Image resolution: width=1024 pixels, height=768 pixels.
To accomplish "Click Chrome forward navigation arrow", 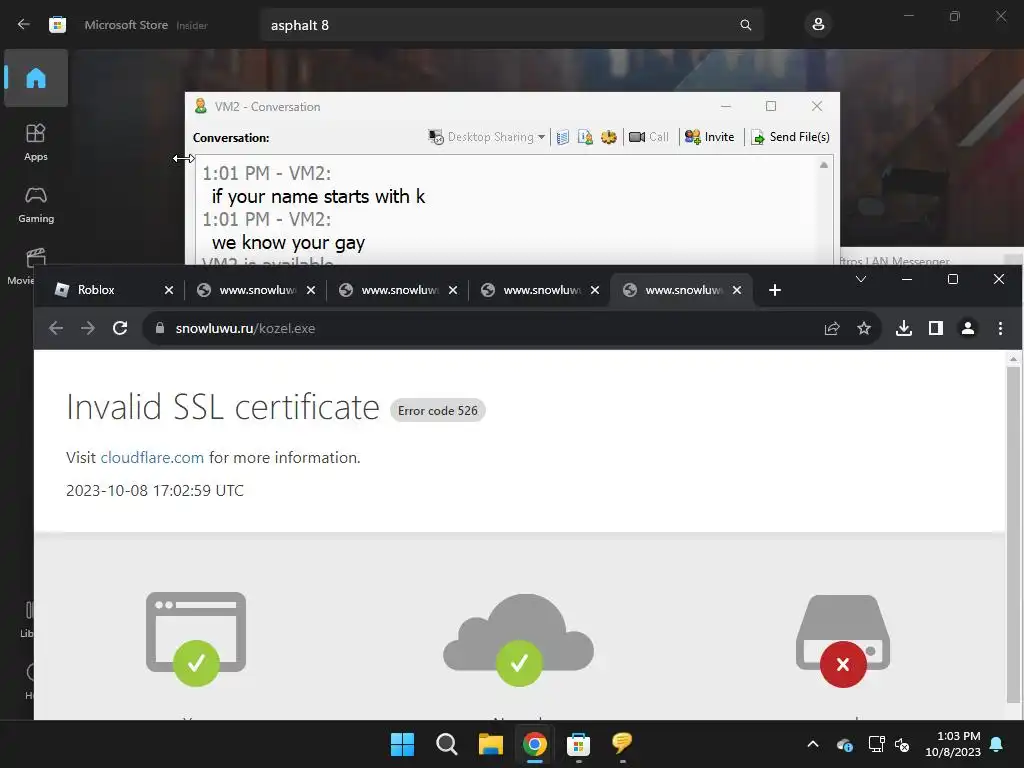I will point(88,328).
